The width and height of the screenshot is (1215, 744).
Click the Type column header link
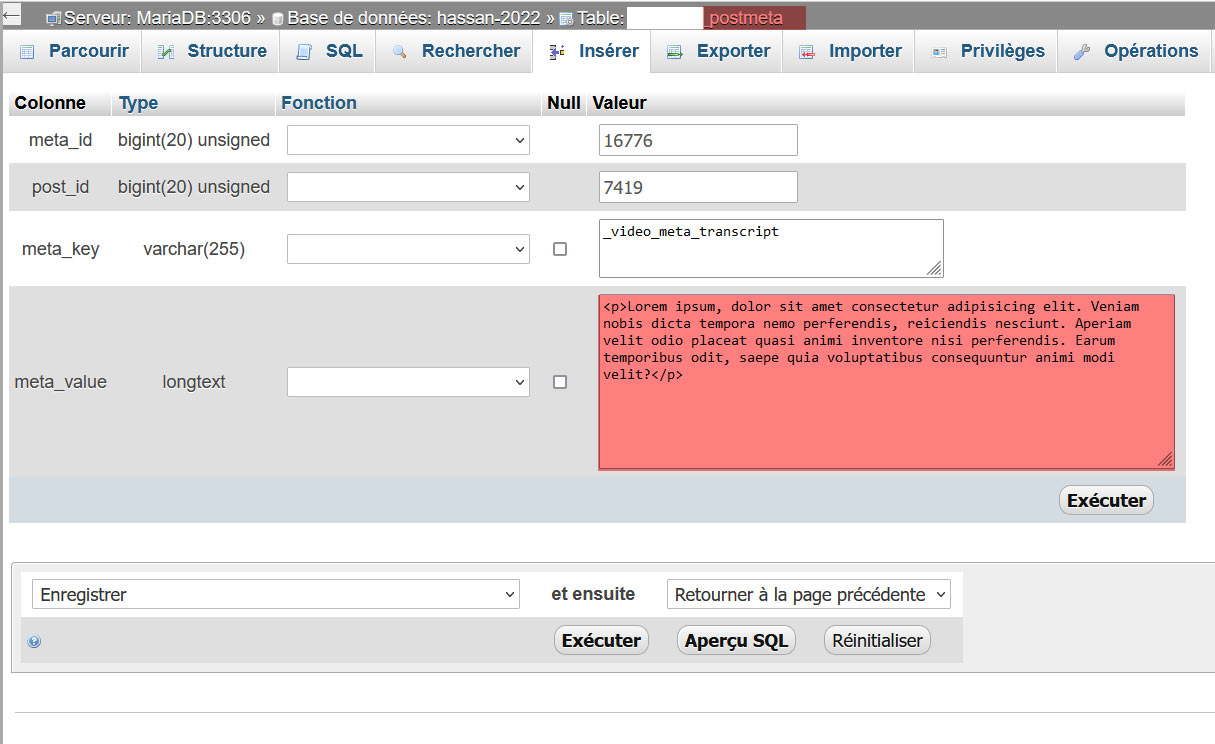coord(138,103)
